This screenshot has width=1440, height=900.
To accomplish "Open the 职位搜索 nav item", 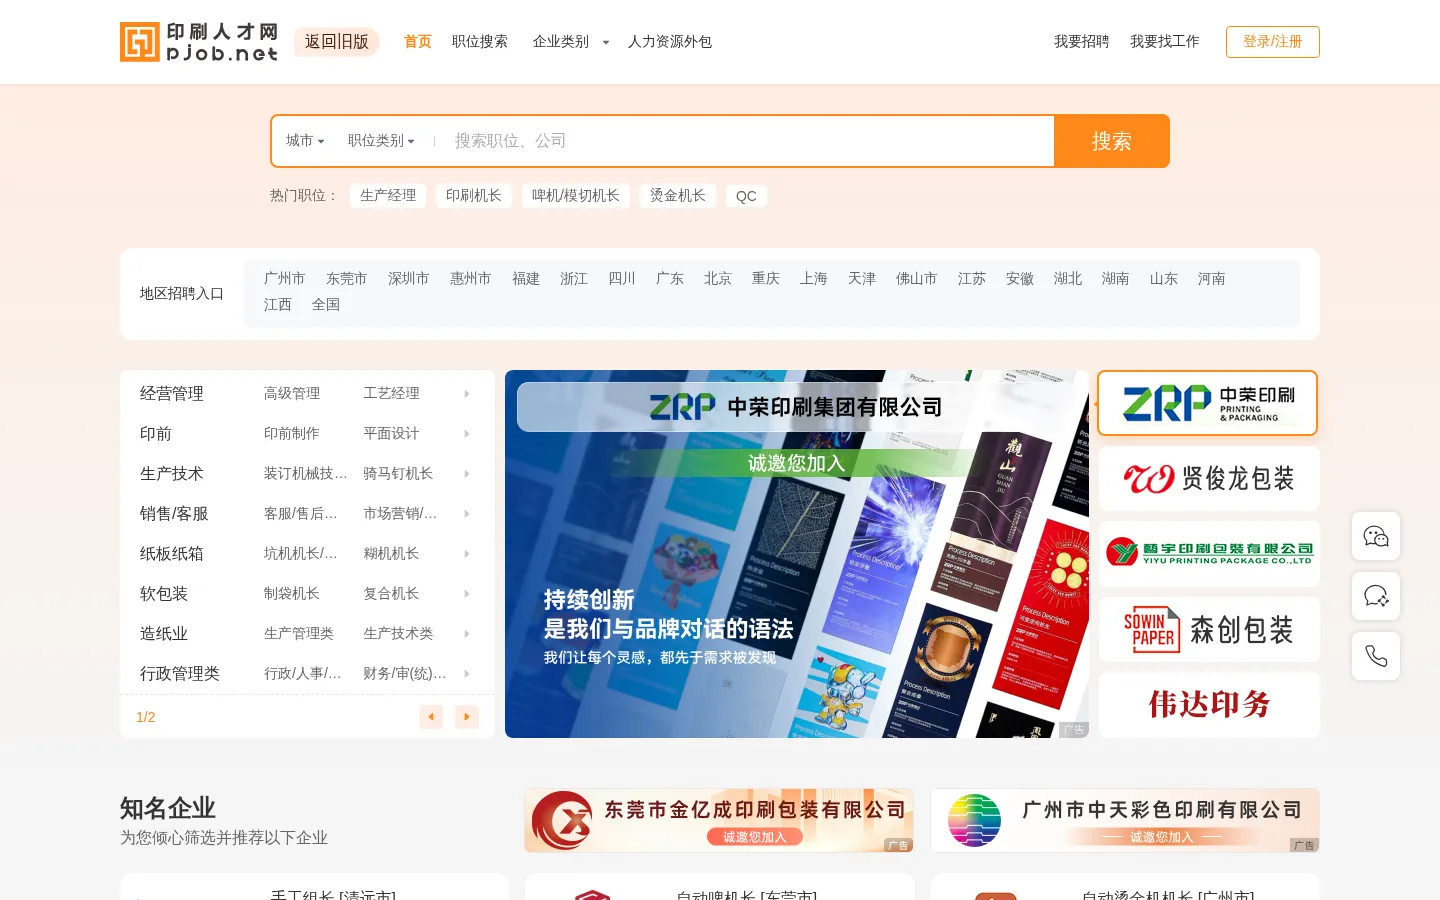I will (x=480, y=42).
